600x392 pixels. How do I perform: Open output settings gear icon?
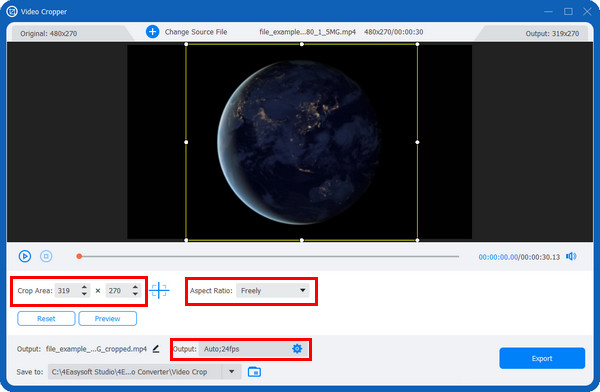tap(297, 348)
